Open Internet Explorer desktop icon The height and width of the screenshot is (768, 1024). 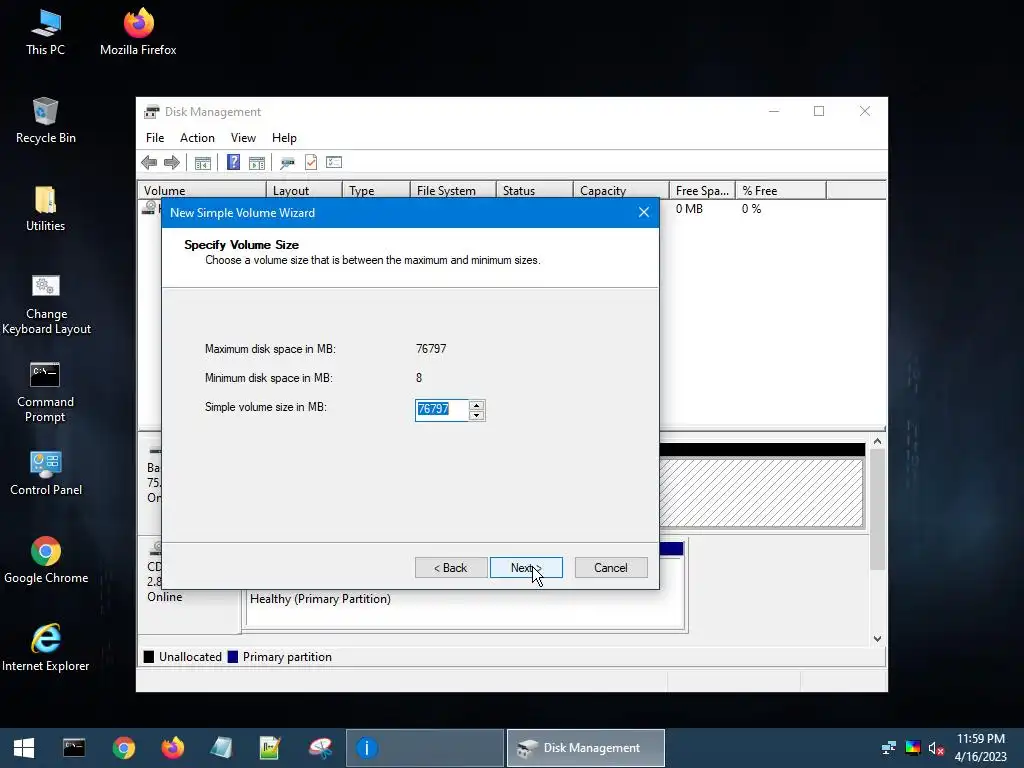coord(45,648)
